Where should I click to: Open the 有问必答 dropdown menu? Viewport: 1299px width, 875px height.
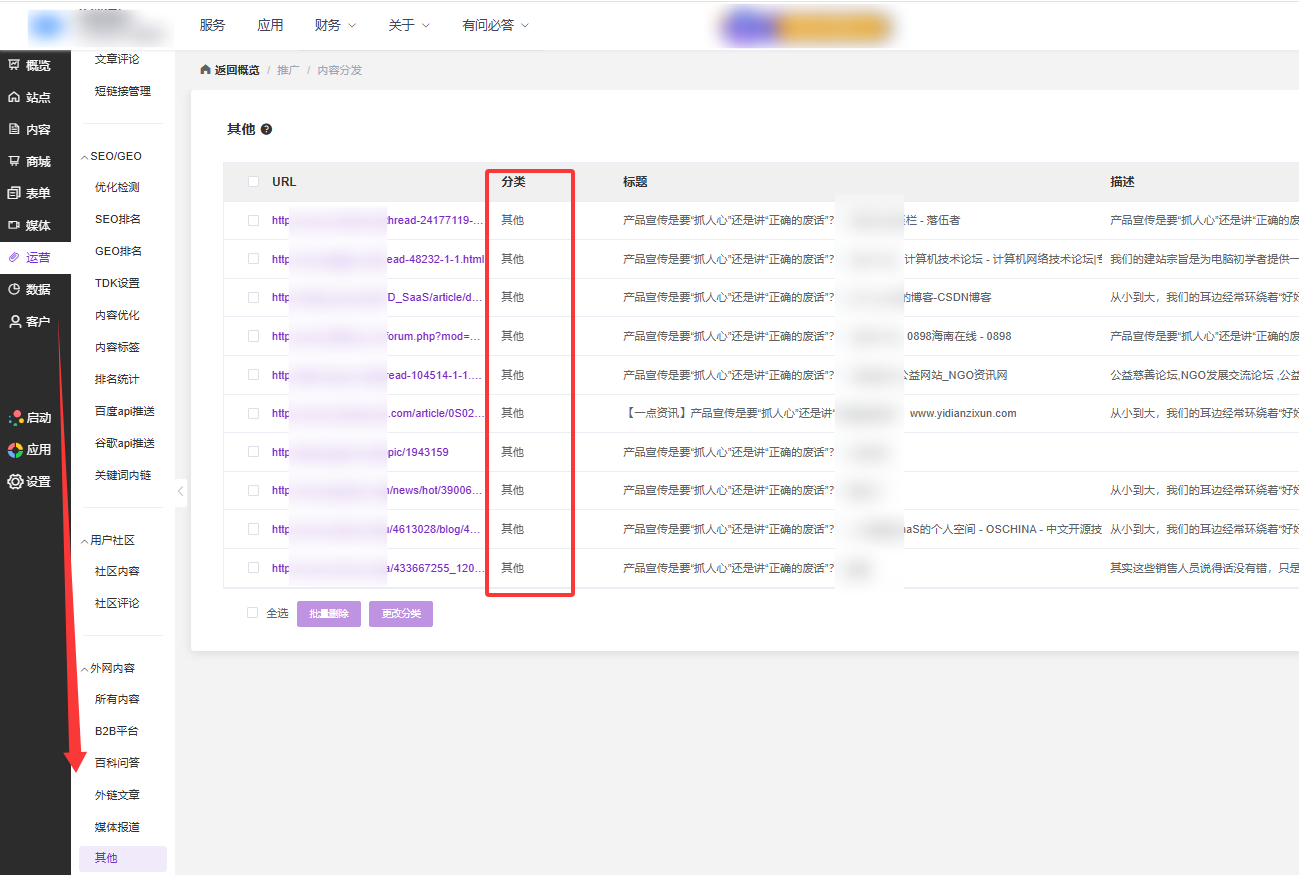[495, 25]
